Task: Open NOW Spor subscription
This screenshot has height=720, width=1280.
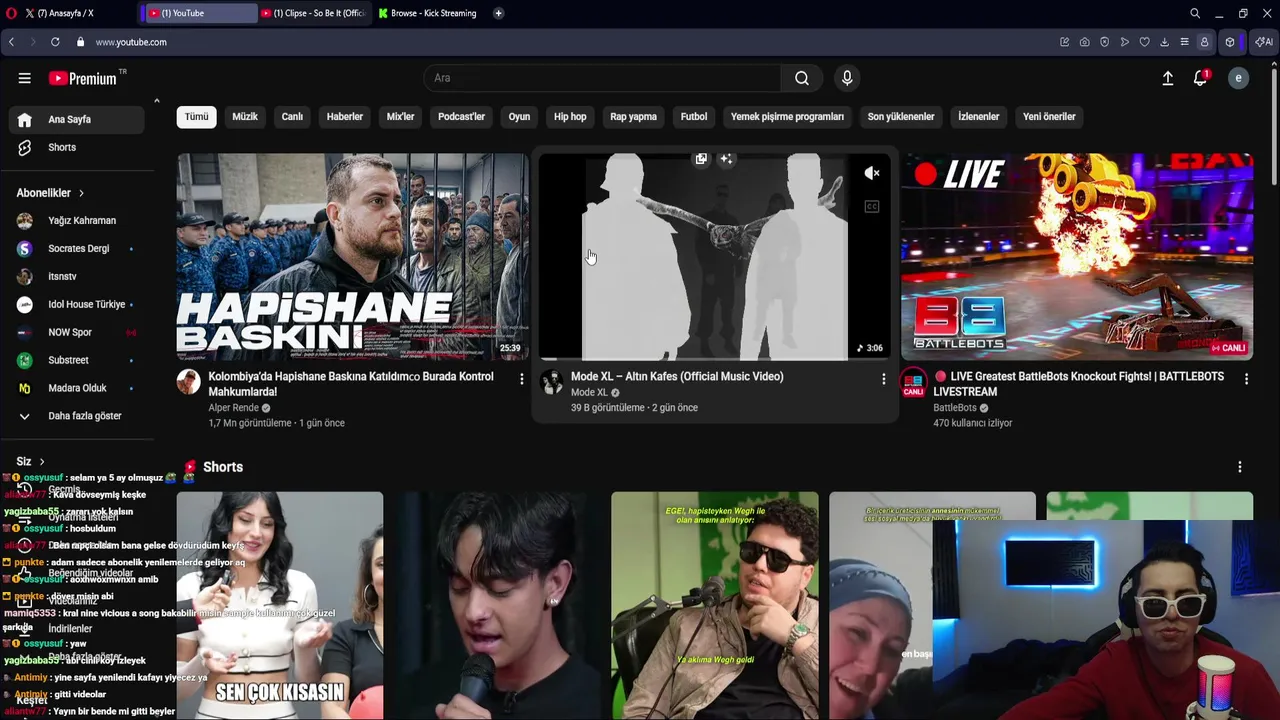Action: click(77, 332)
